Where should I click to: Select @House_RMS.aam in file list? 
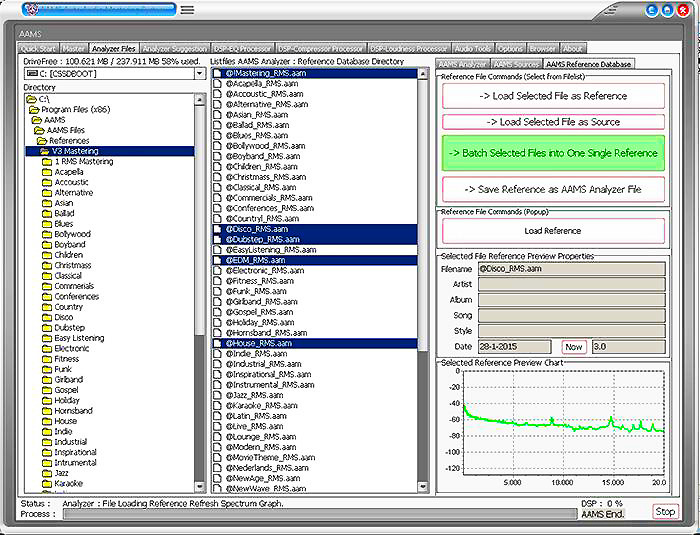315,343
